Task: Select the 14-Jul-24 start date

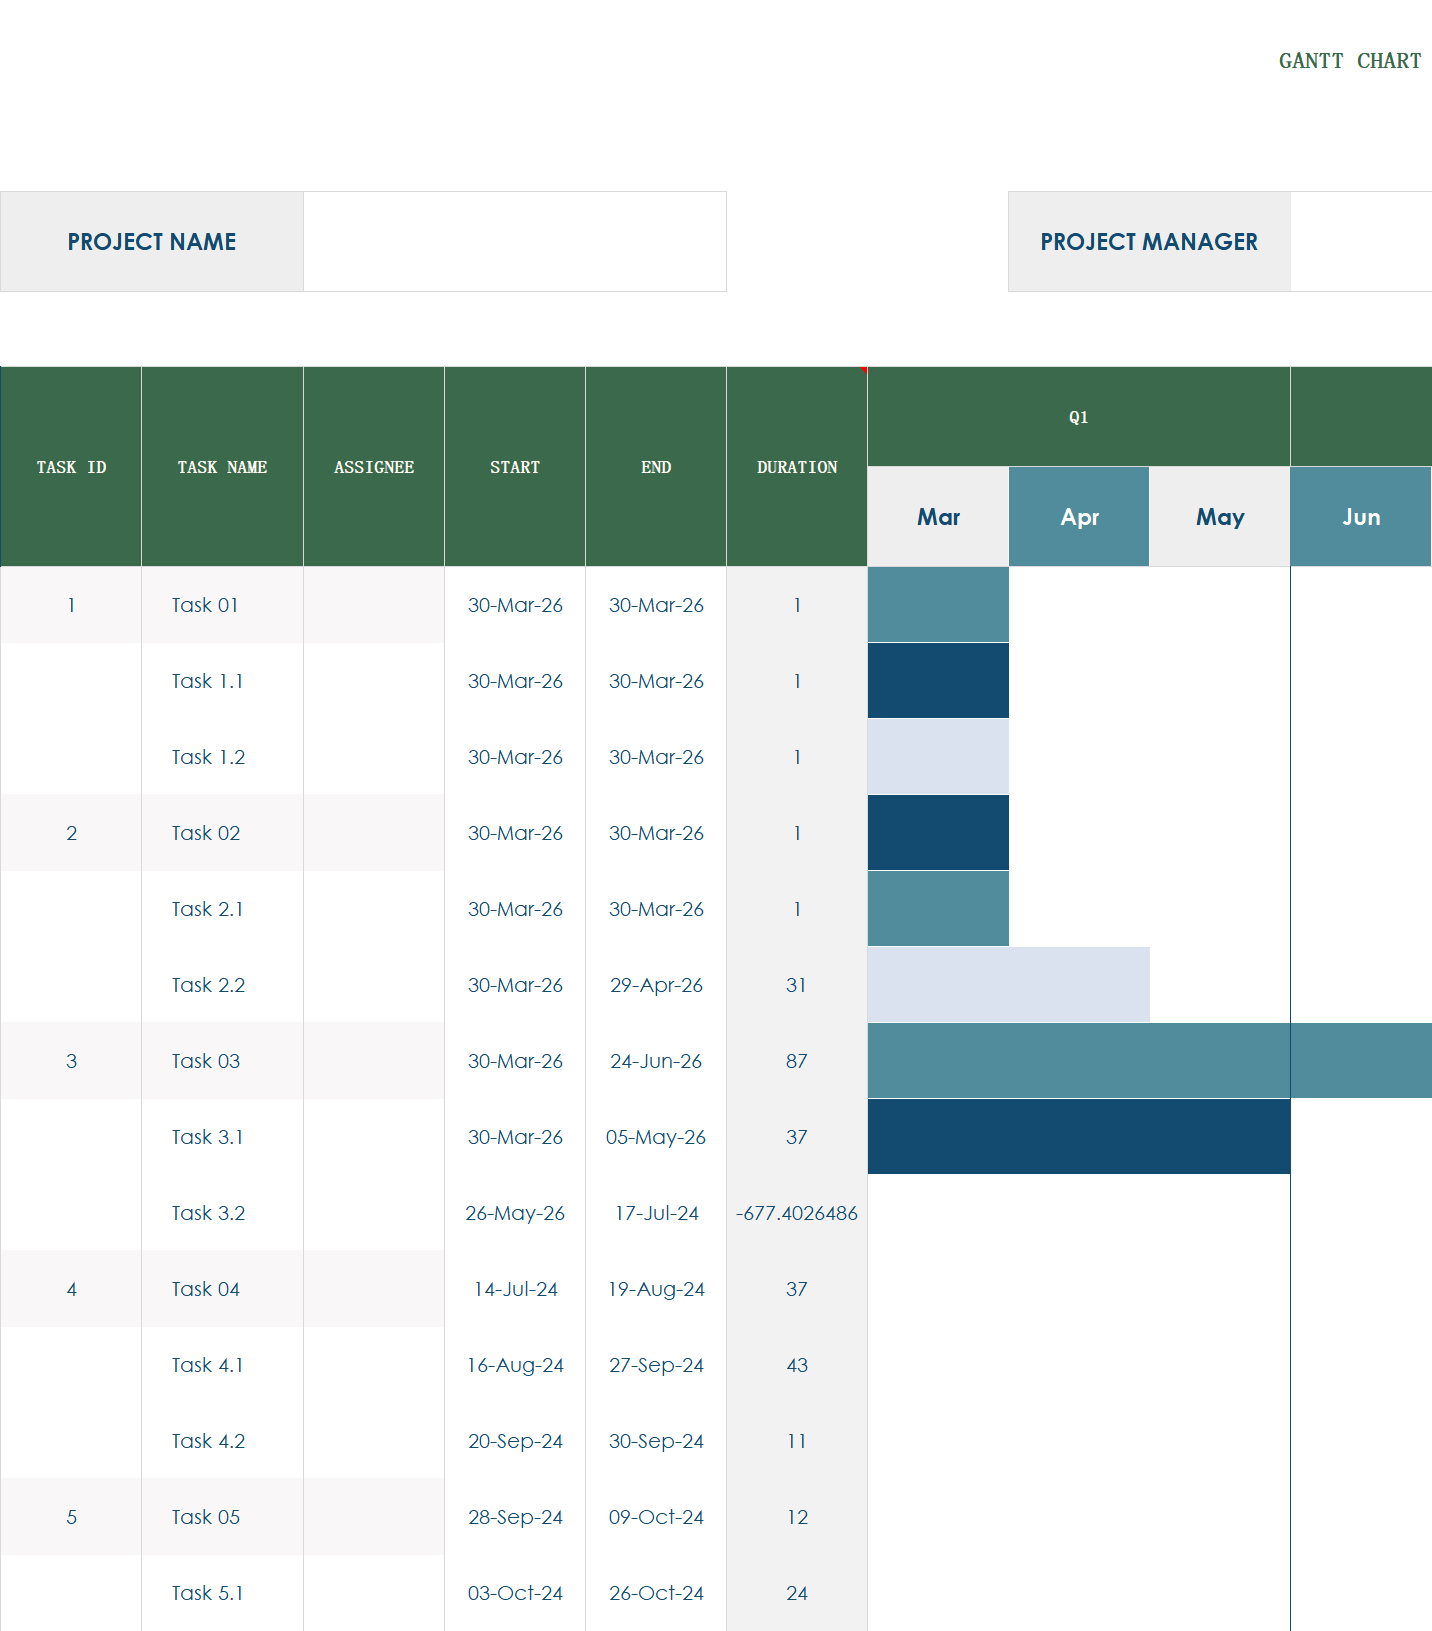Action: (x=515, y=1289)
